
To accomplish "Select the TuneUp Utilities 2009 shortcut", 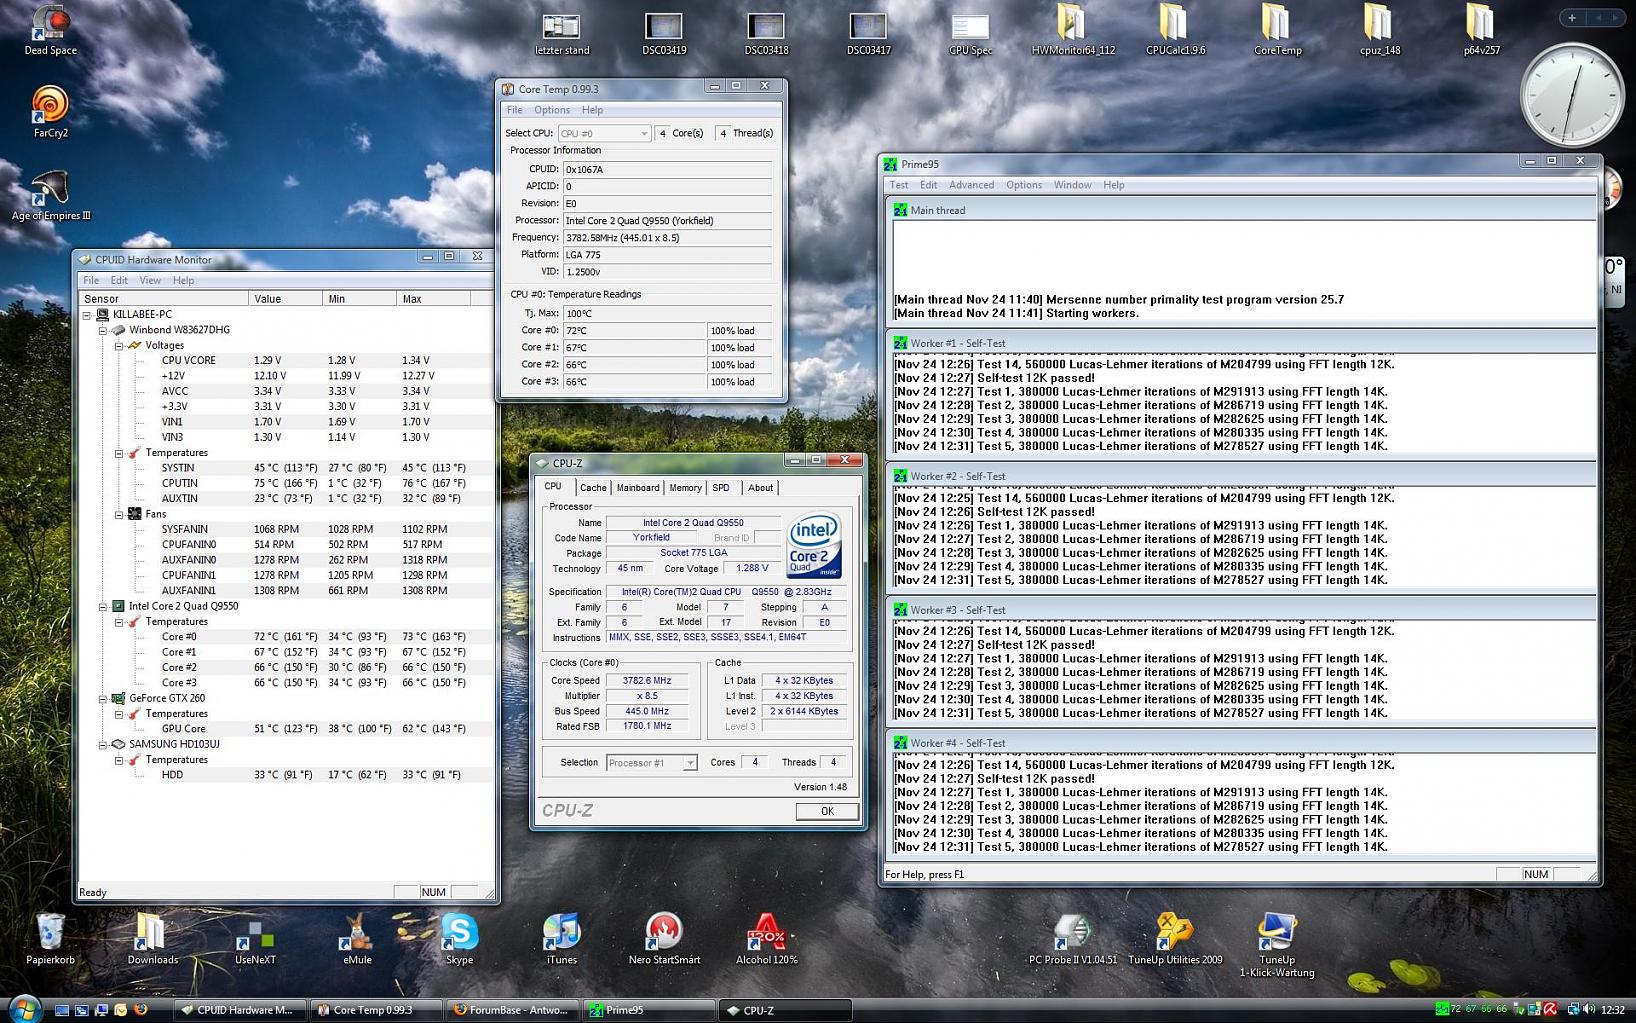I will point(1175,939).
